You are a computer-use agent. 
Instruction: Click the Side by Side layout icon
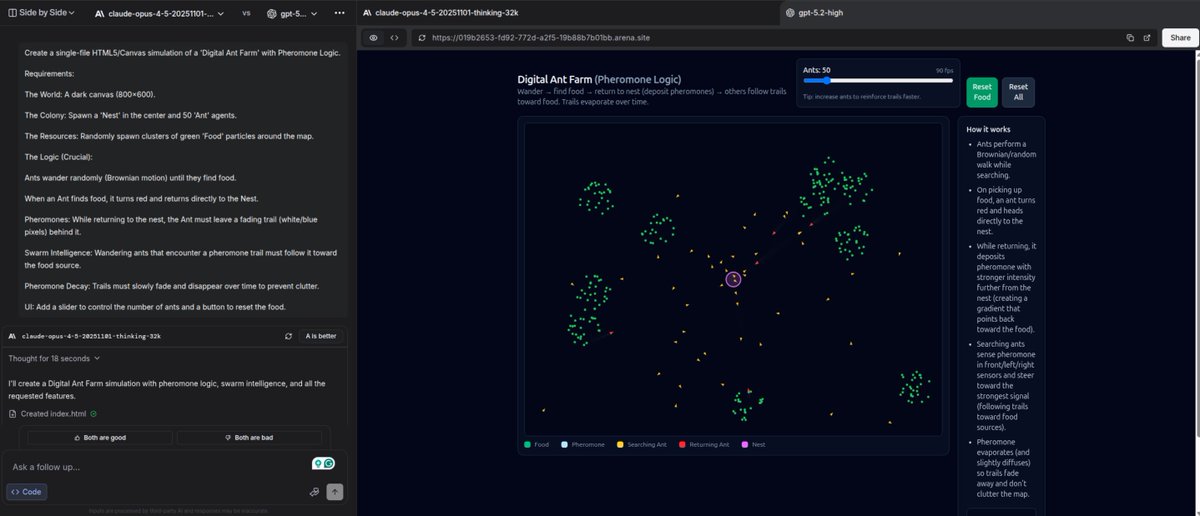pos(12,14)
